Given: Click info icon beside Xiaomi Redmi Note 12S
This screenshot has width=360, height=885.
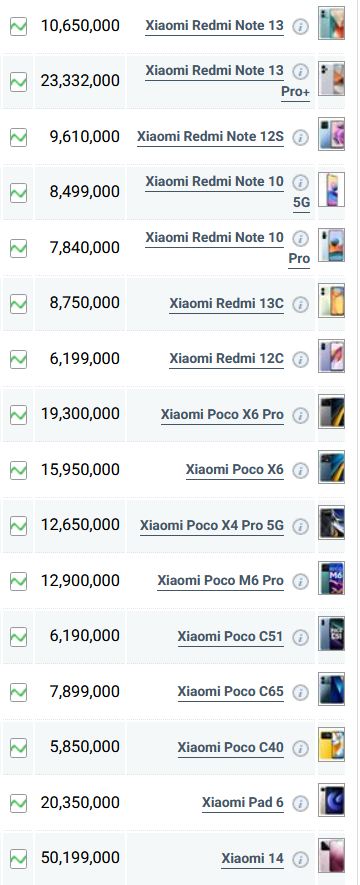Looking at the screenshot, I should tap(301, 138).
